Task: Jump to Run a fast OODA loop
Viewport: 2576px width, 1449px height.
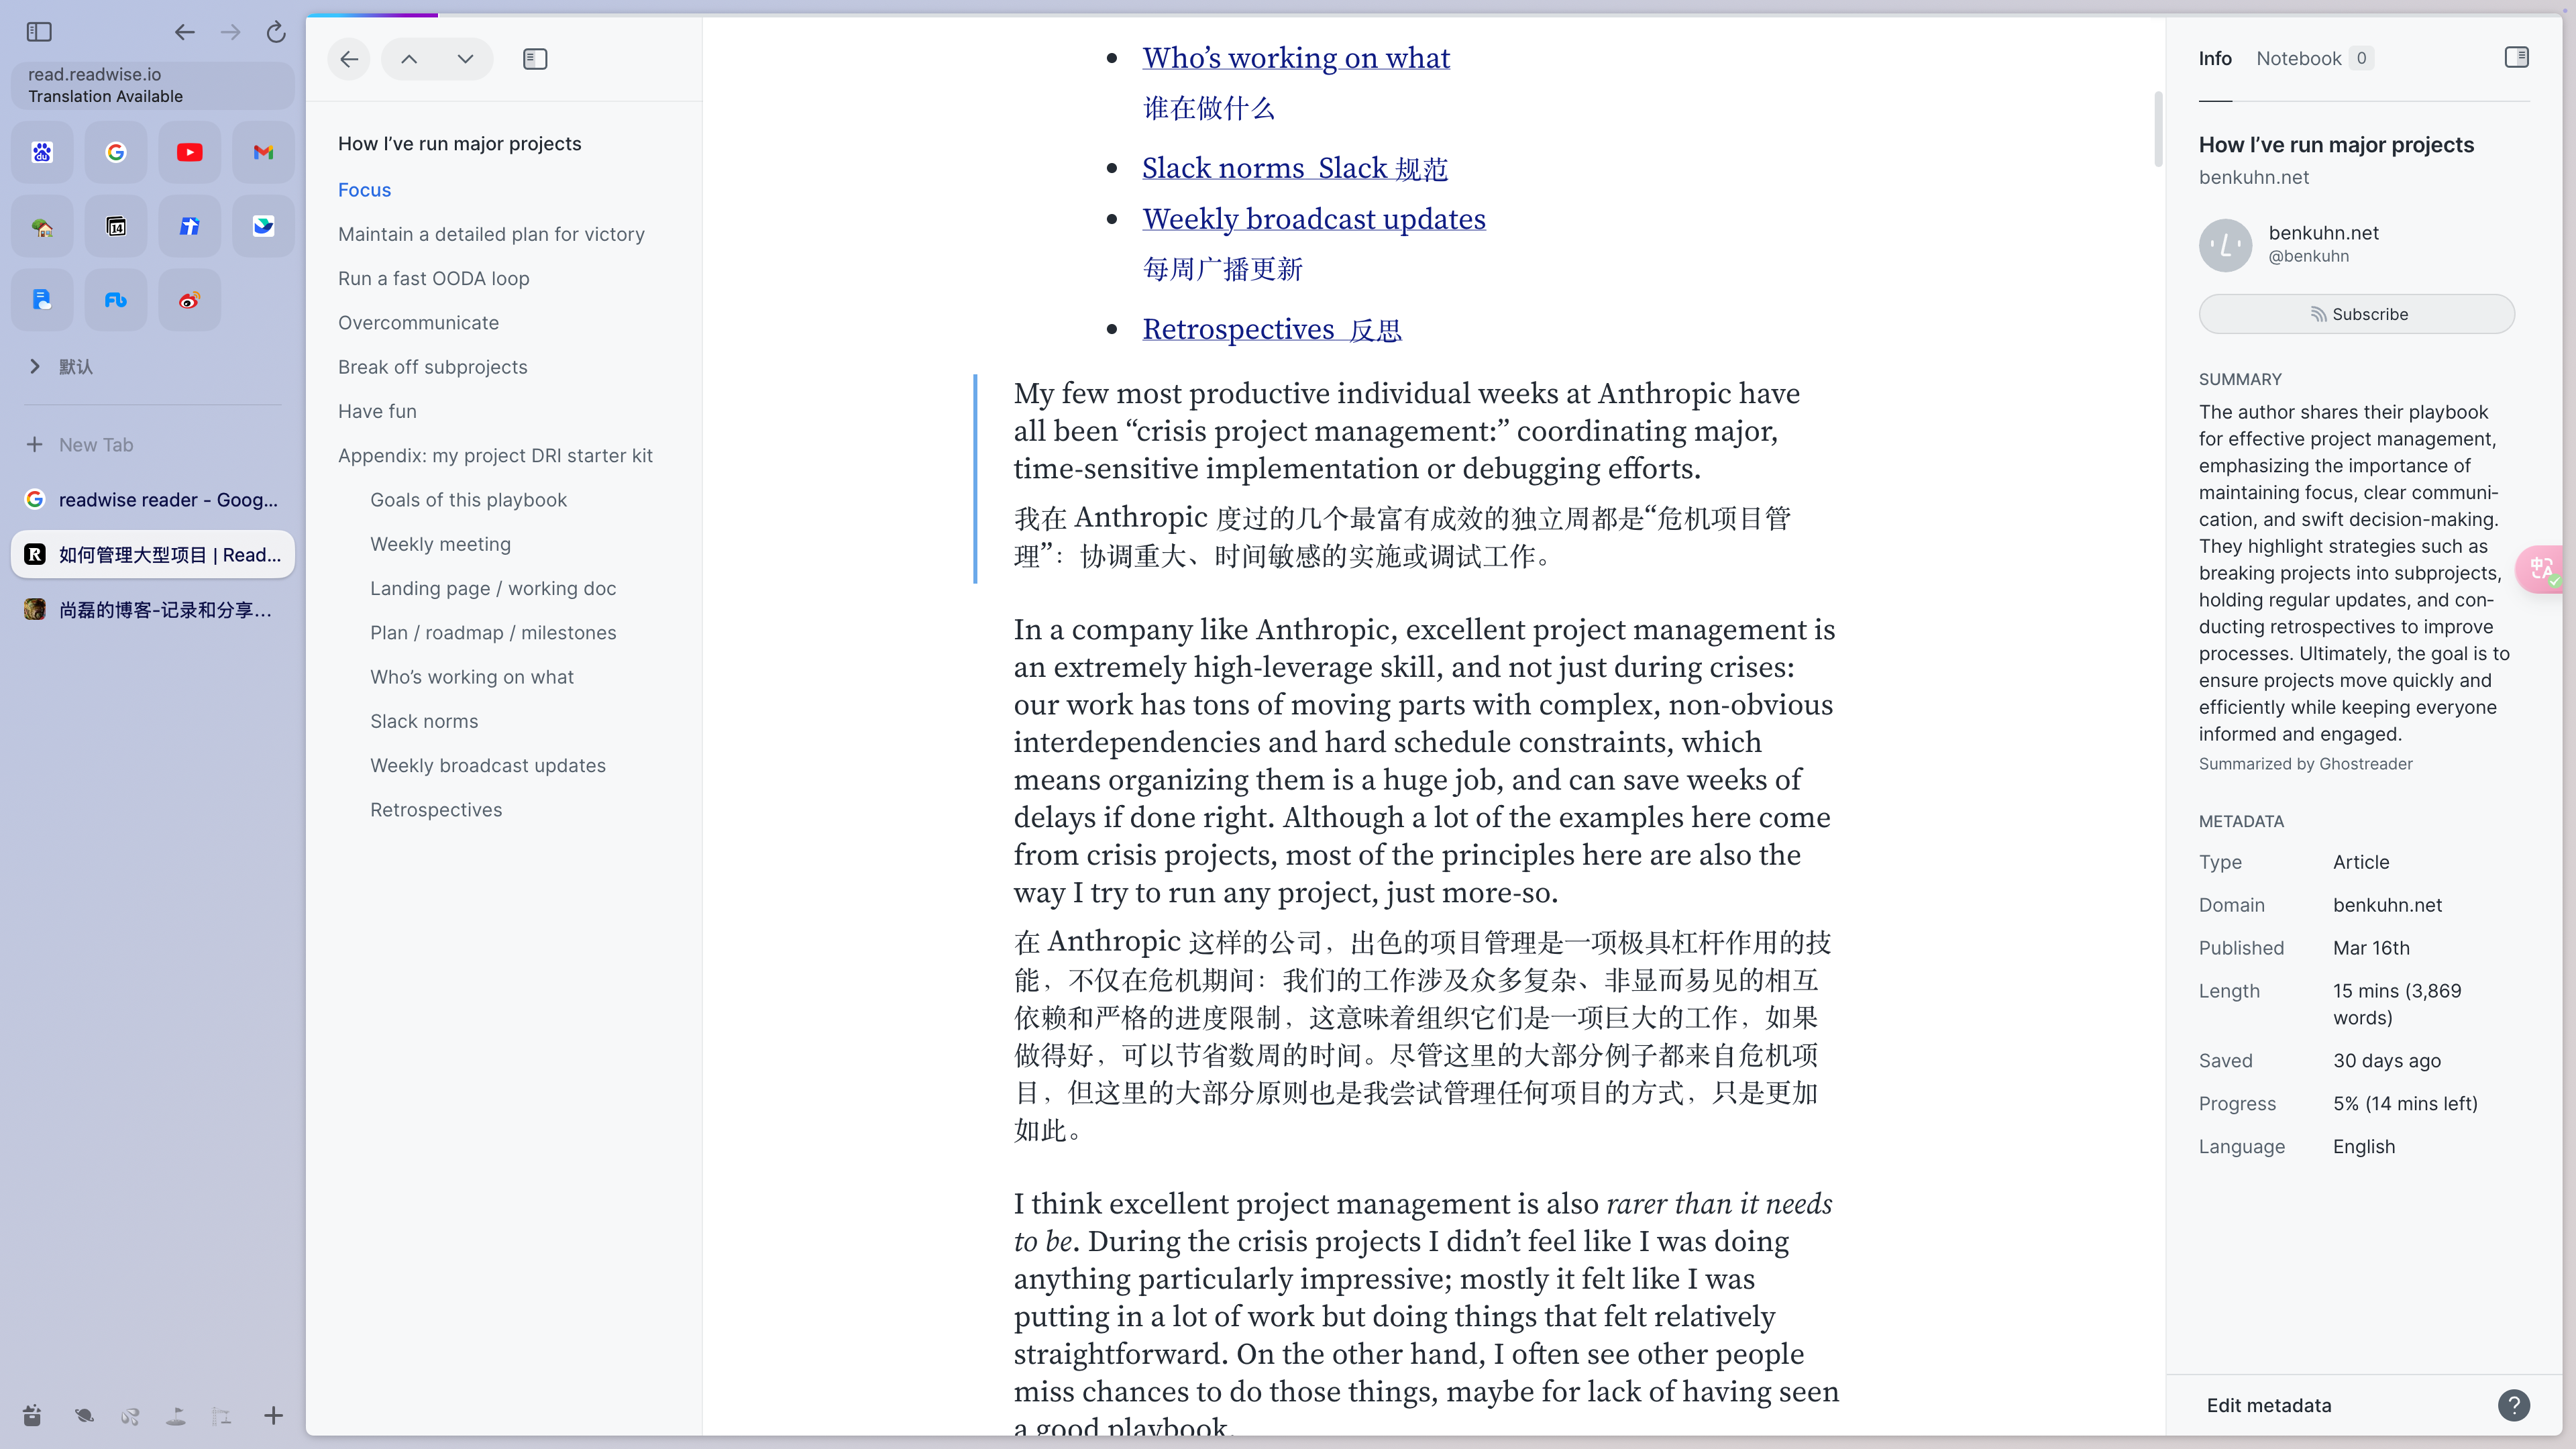Action: pyautogui.click(x=433, y=278)
